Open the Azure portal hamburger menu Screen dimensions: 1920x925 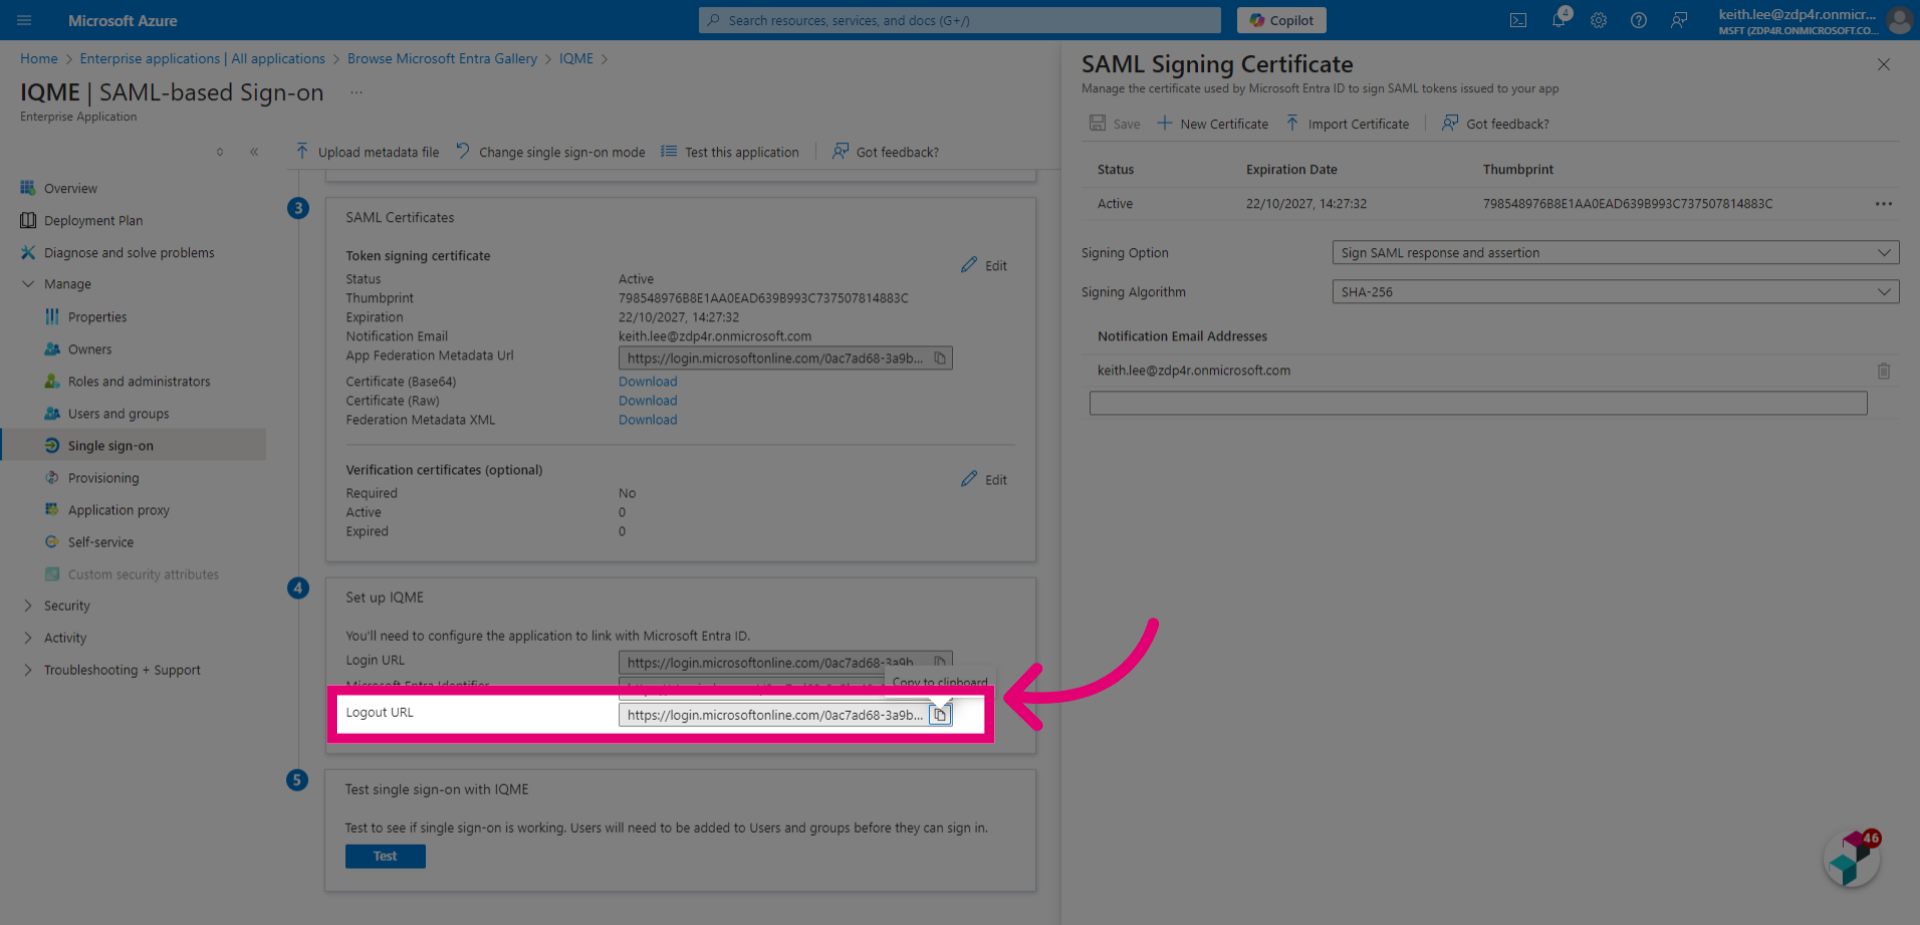pos(24,20)
